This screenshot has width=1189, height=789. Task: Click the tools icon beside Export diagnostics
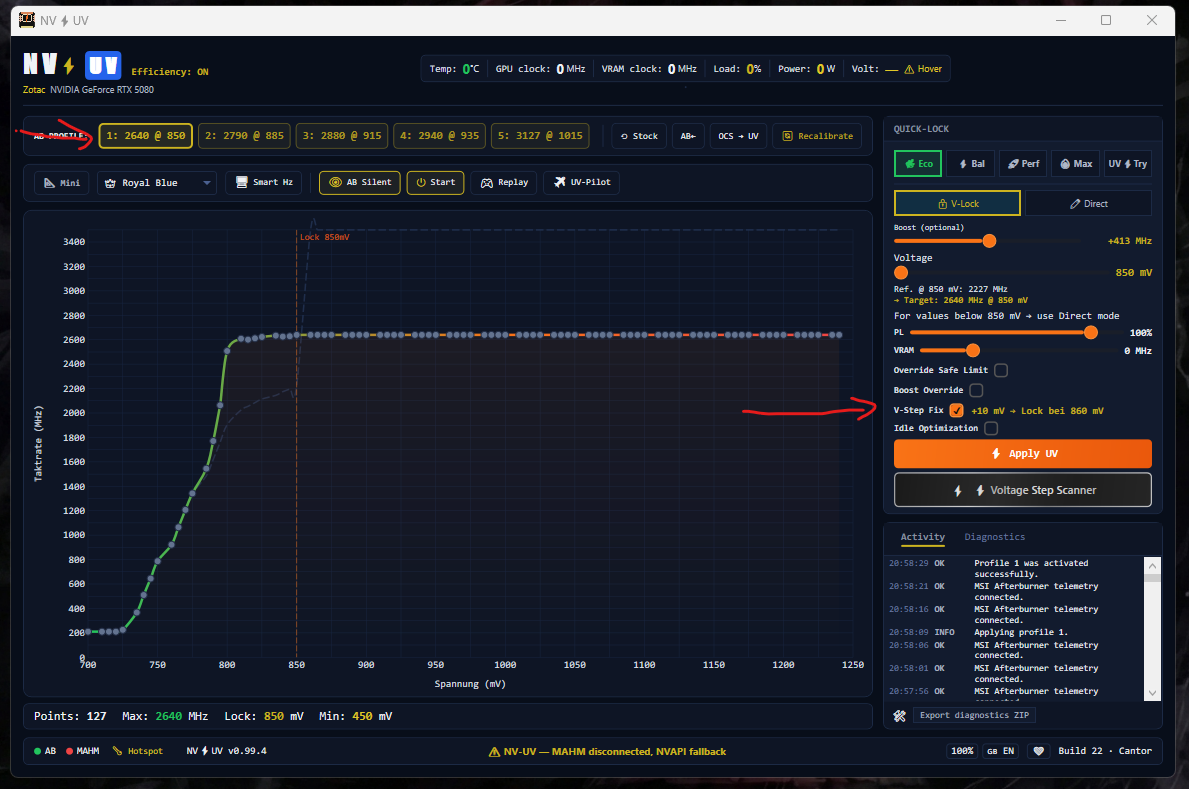[x=899, y=715]
